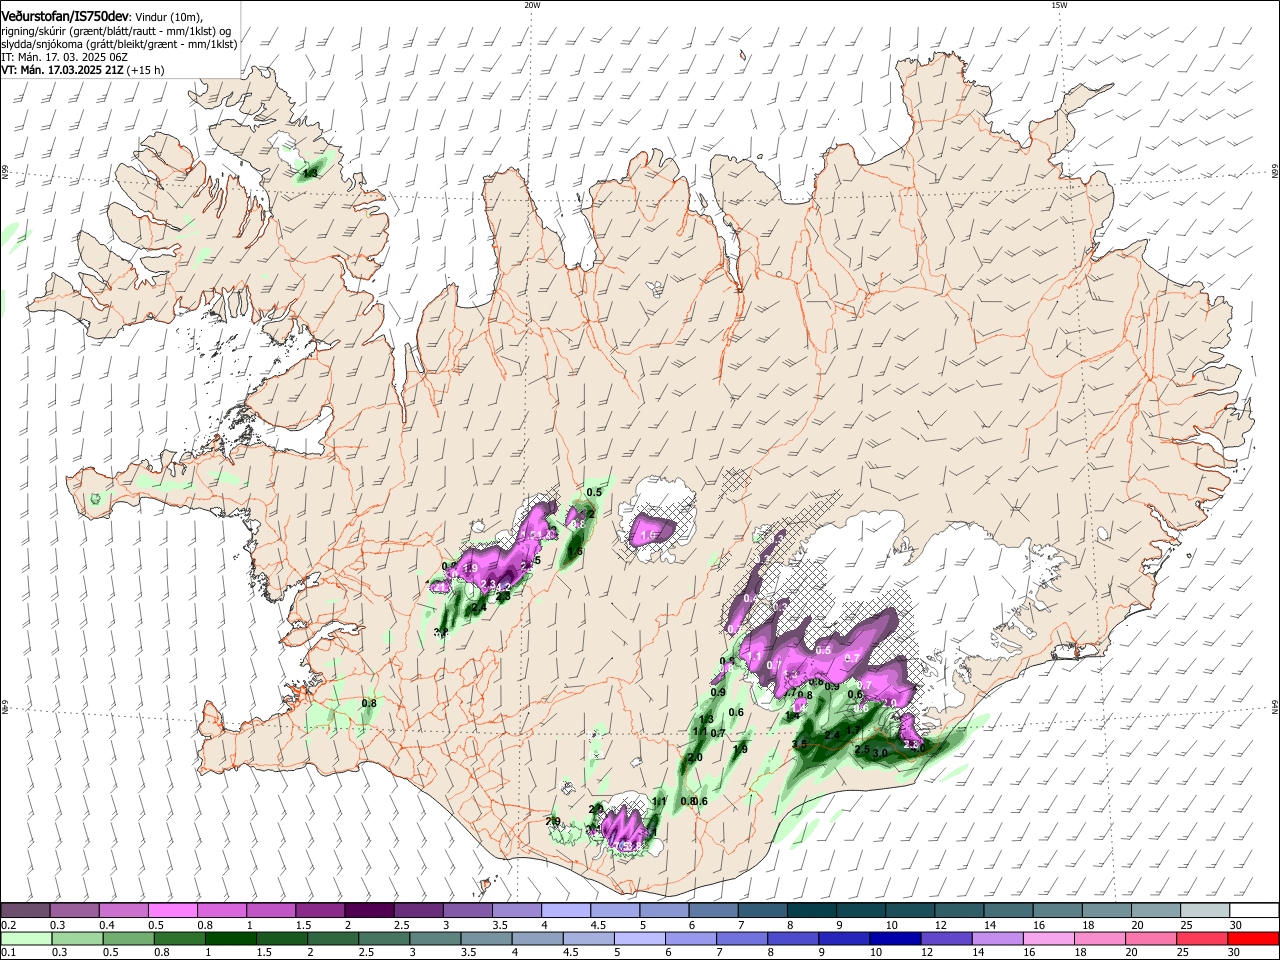1280x960 pixels.
Task: Click the upper legend swatch labelled 1.5
Action: [319, 910]
